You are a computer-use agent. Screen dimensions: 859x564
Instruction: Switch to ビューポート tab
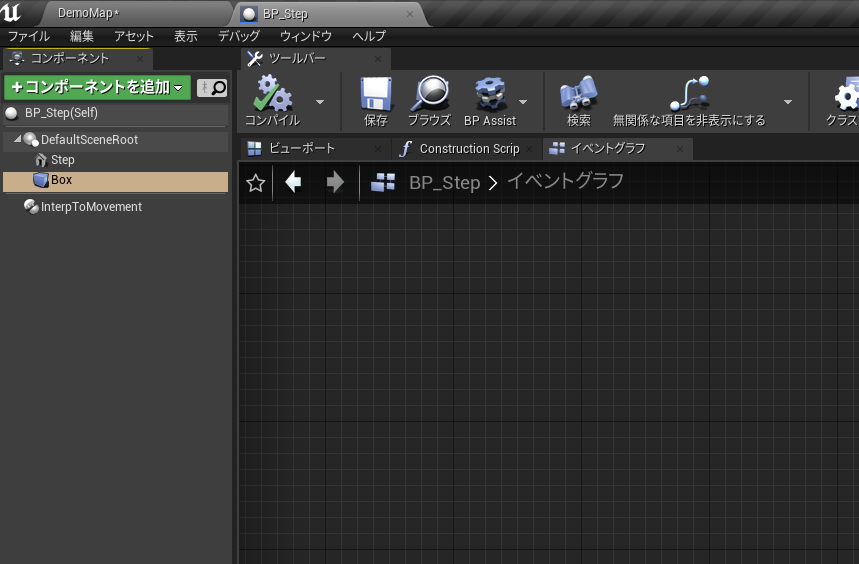(315, 148)
